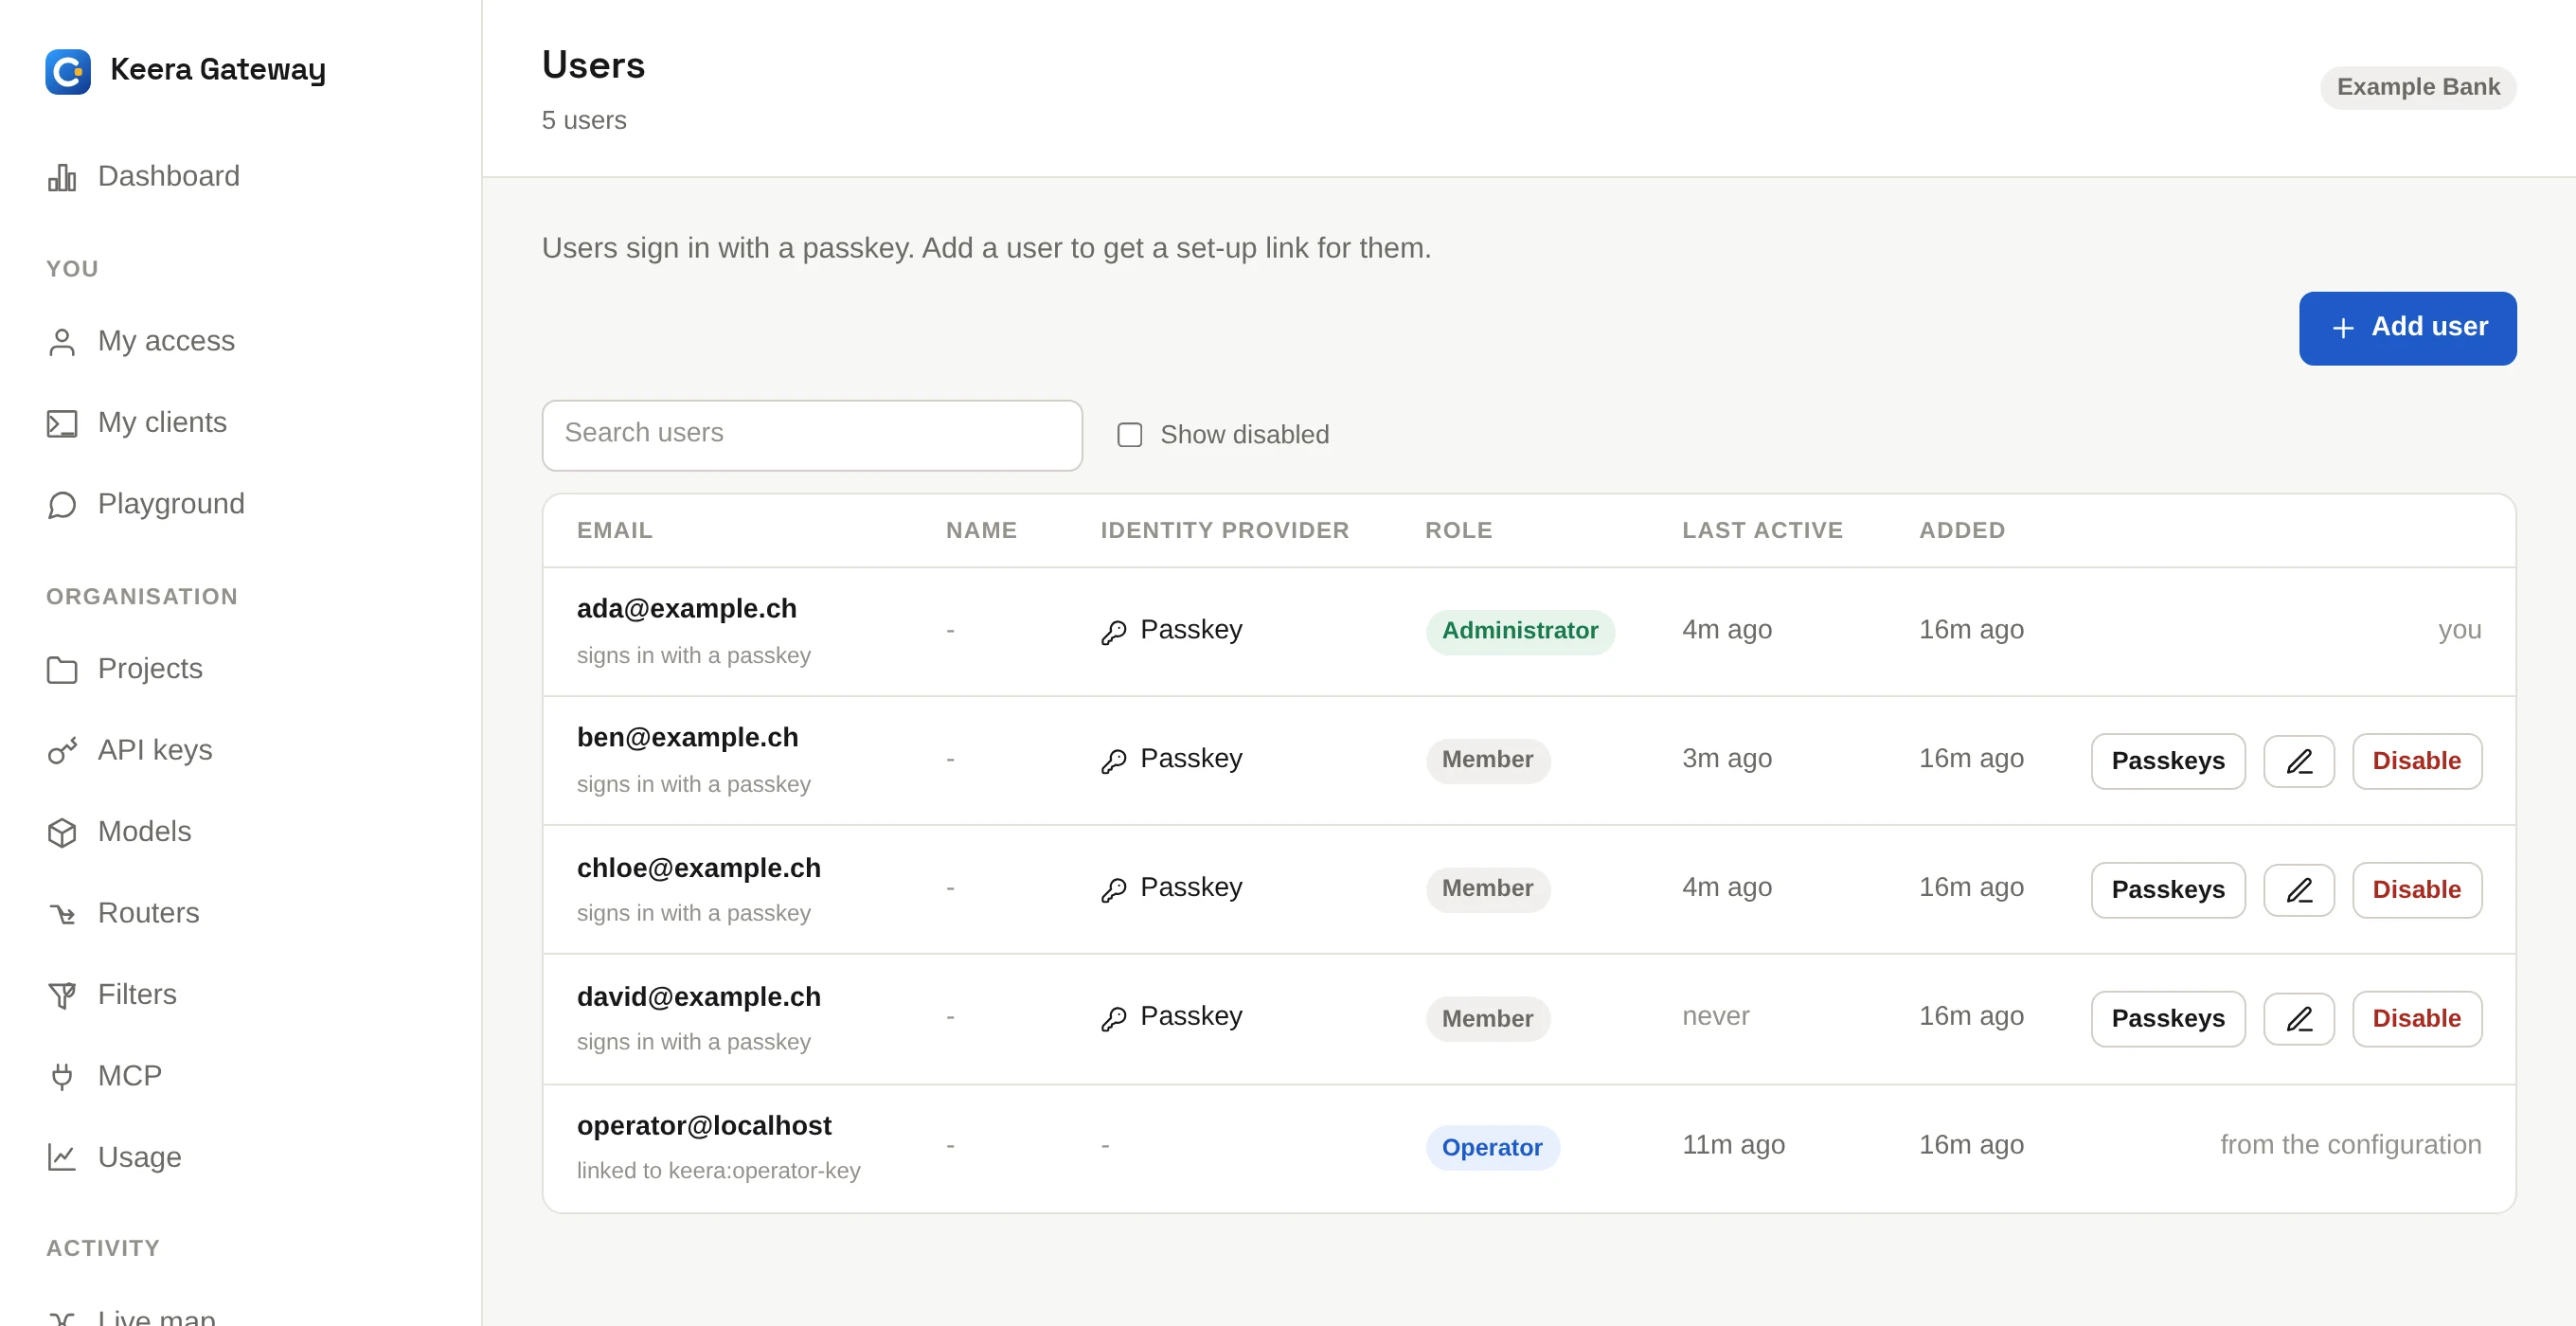Click the Keera Gateway logo icon
This screenshot has height=1326, width=2576.
[x=68, y=71]
